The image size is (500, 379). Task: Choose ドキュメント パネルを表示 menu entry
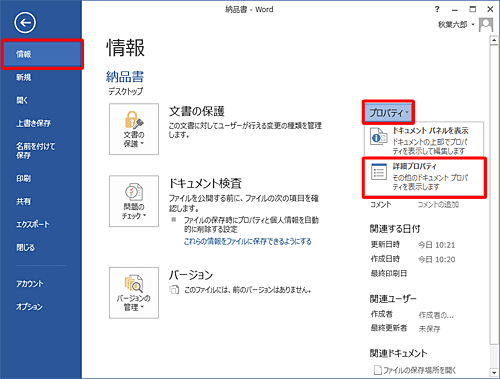tap(424, 139)
